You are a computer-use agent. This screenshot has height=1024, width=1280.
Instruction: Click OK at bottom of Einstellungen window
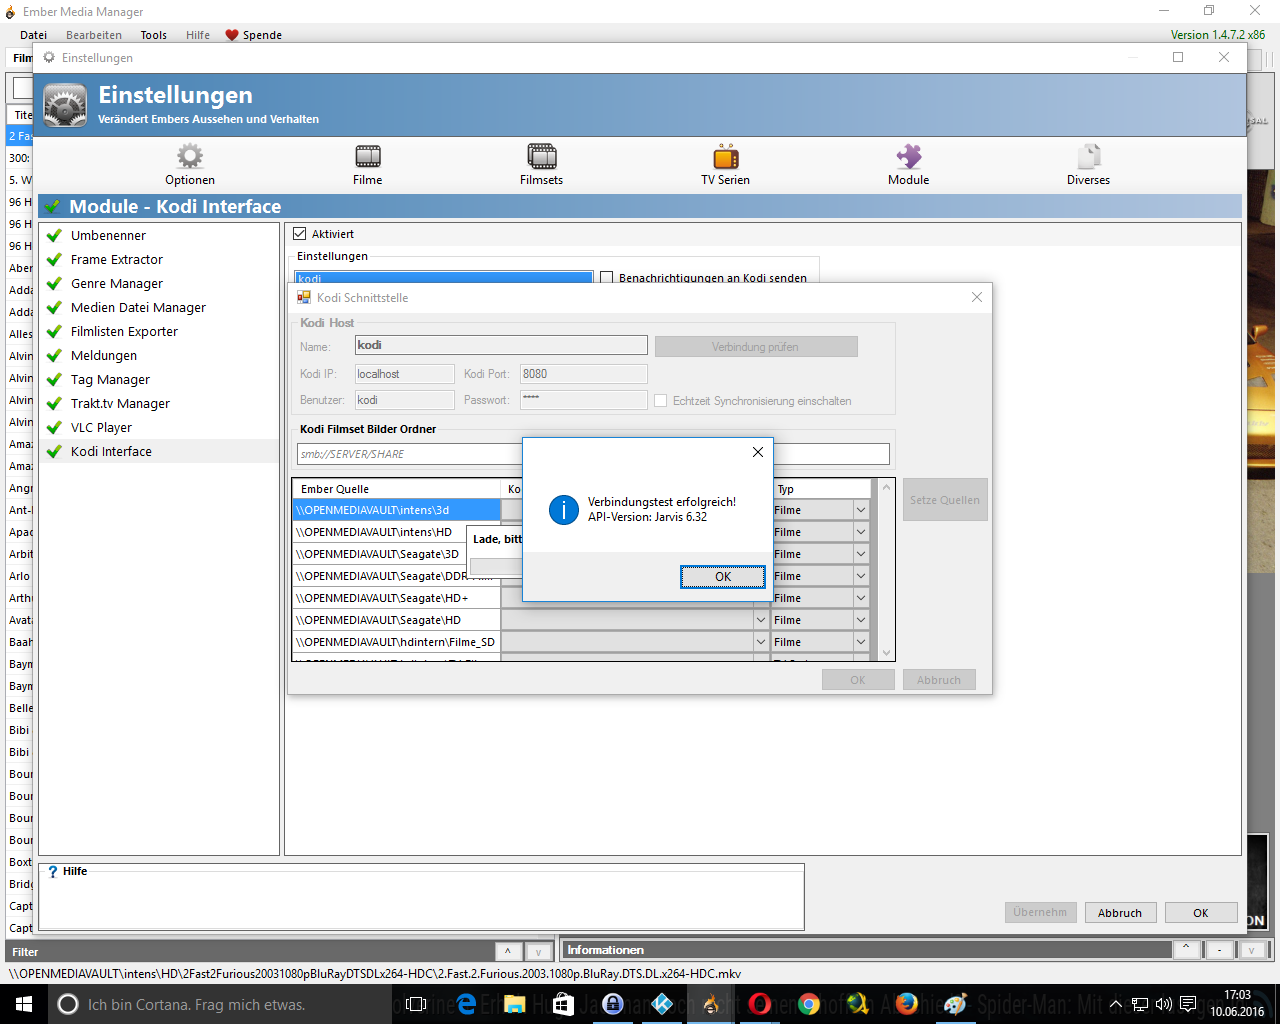point(1201,912)
